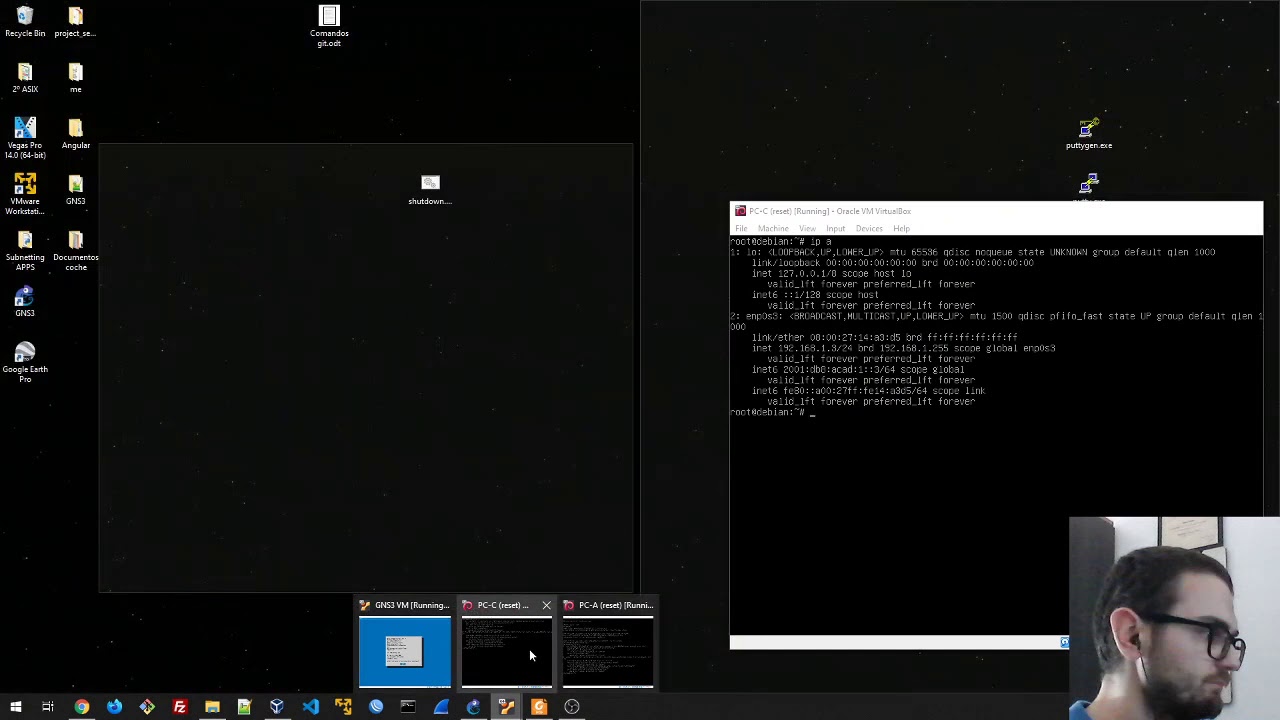This screenshot has width=1280, height=720.
Task: Click the 'inet 192.168.1.3/24' terminal line
Action: (x=903, y=348)
